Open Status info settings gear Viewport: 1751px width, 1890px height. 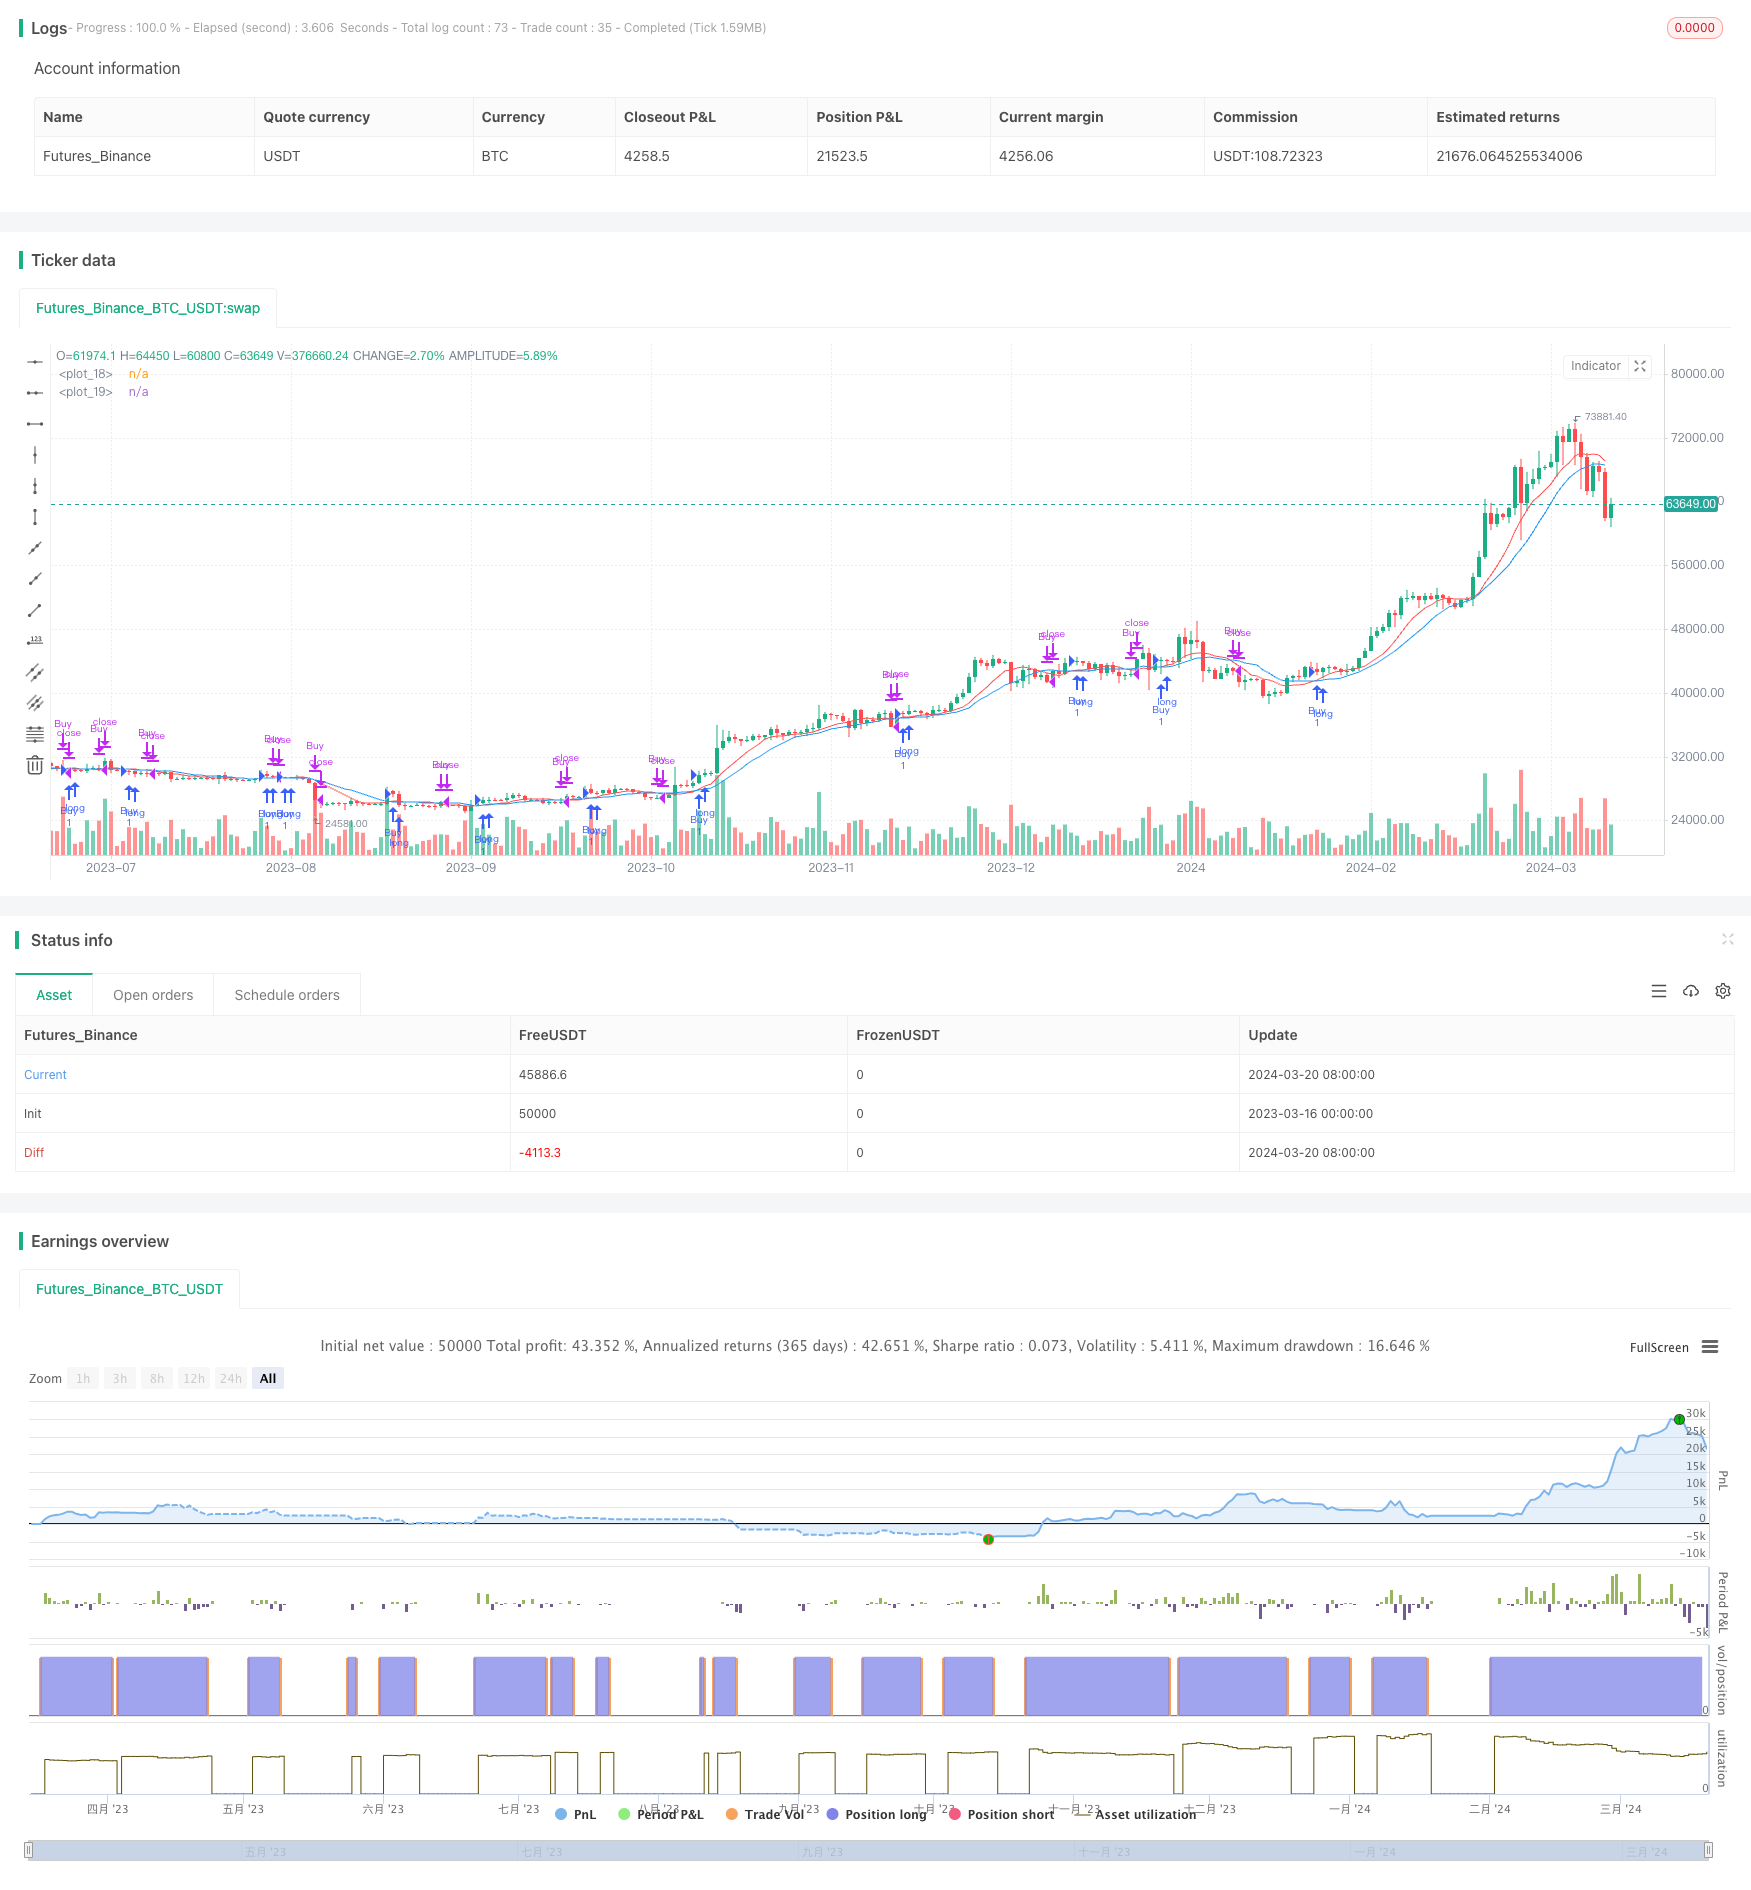tap(1723, 991)
